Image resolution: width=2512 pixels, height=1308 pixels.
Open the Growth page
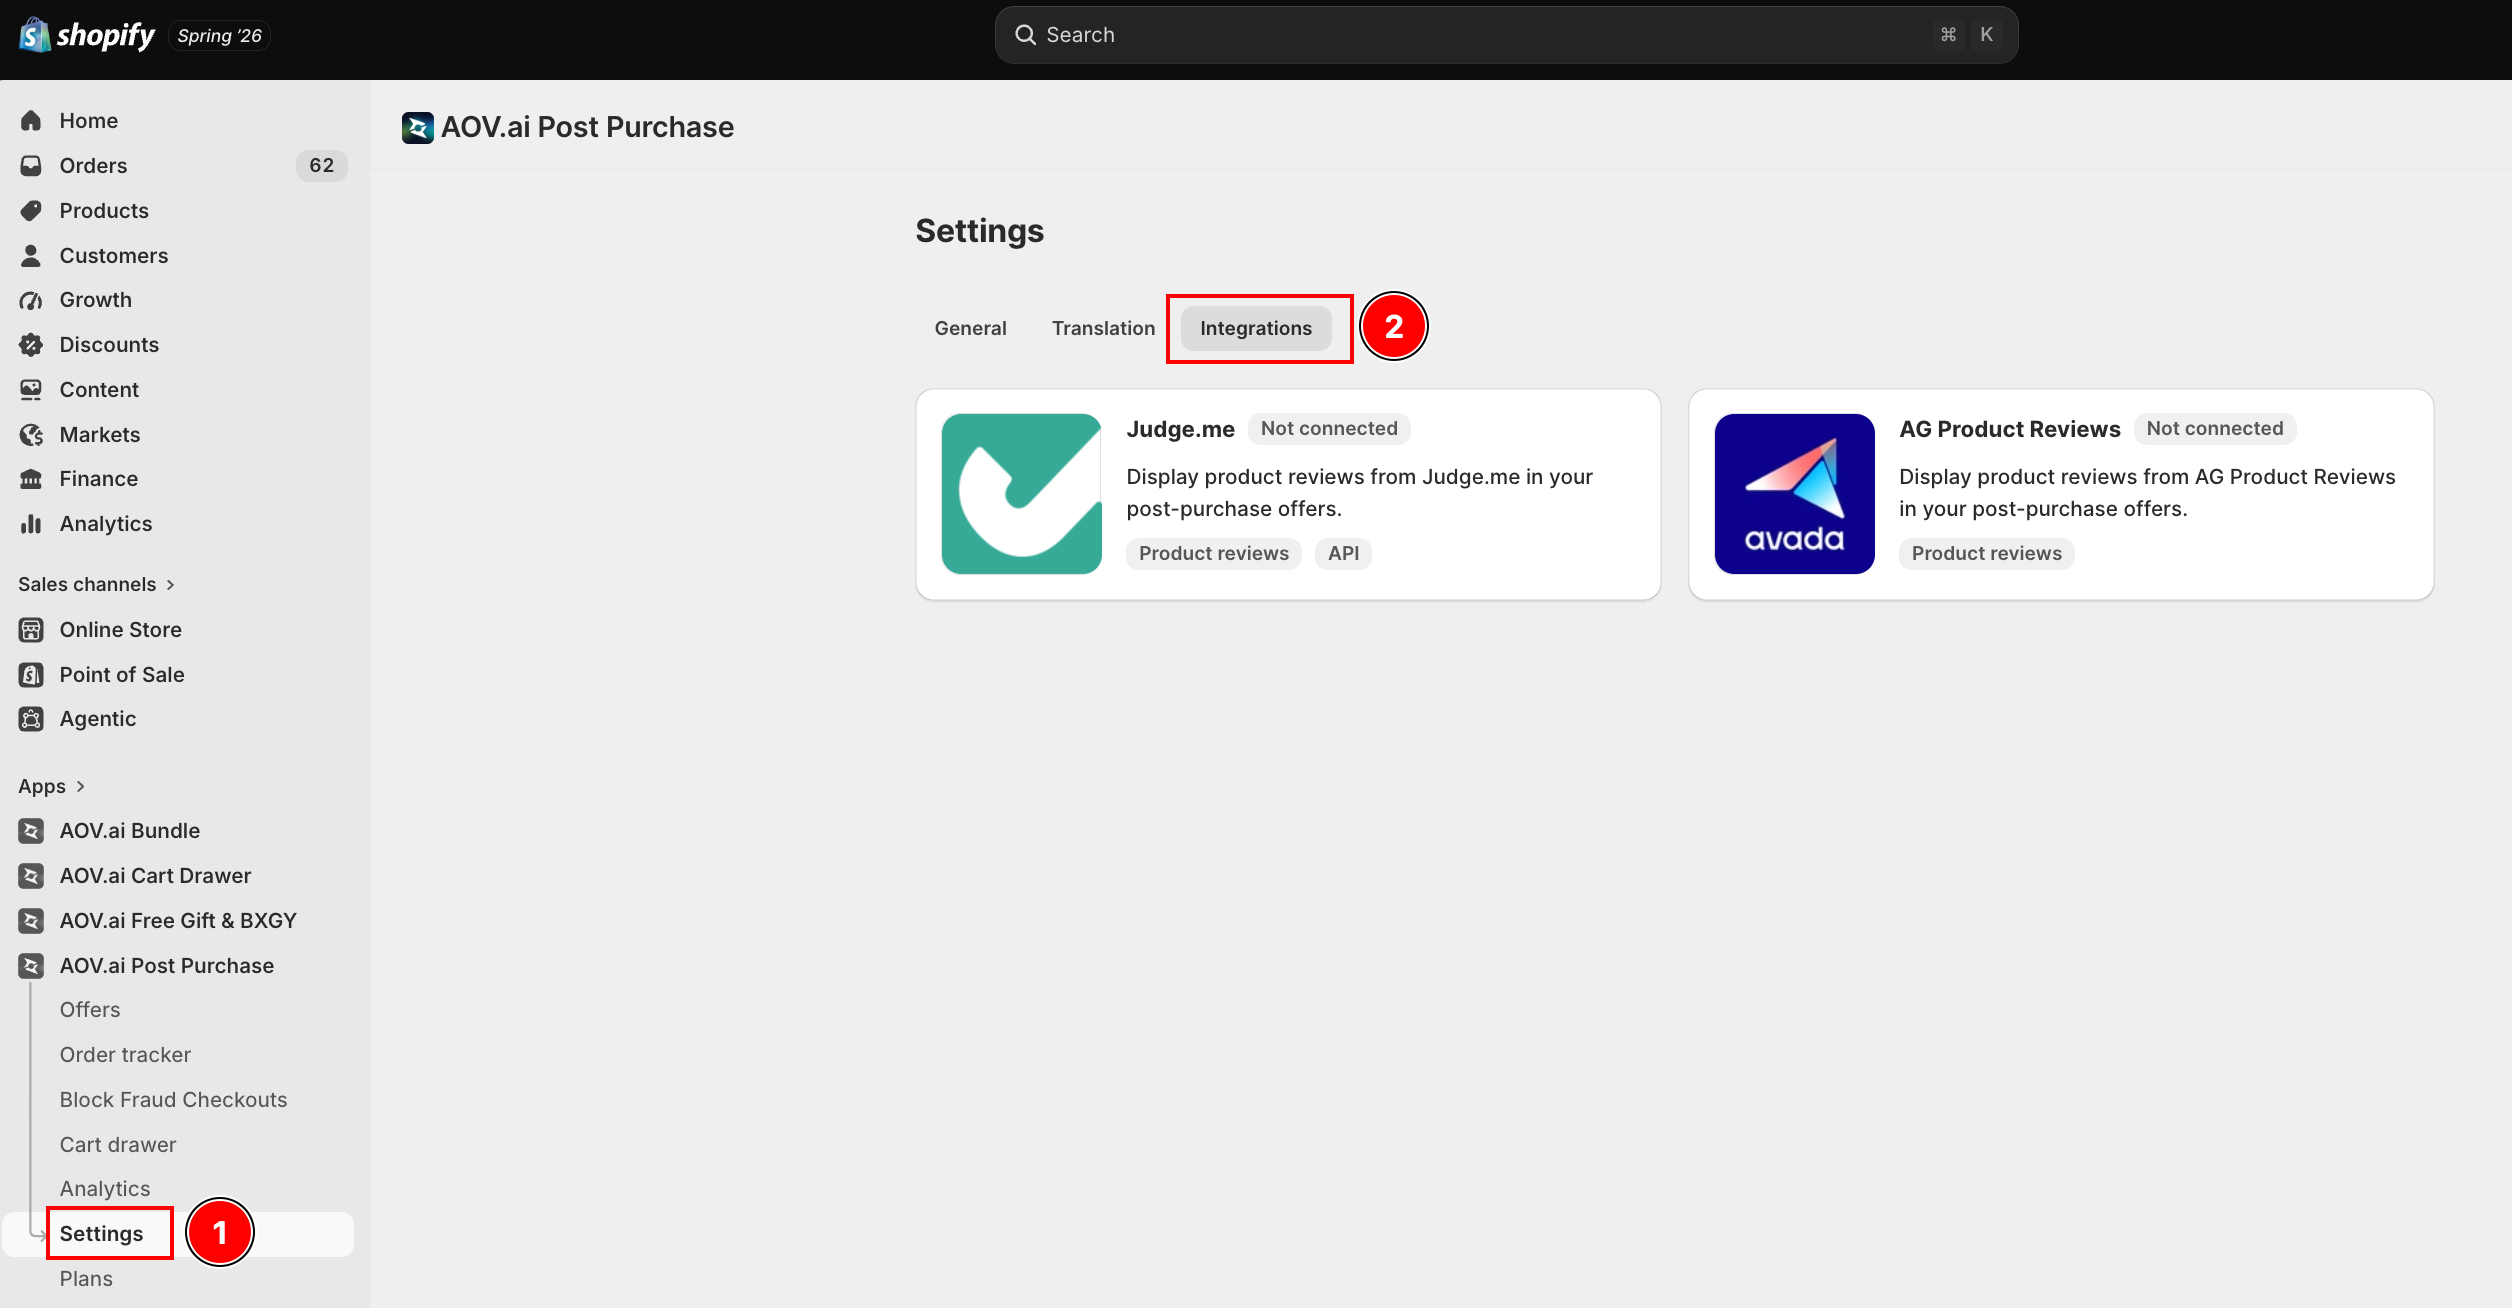click(95, 300)
